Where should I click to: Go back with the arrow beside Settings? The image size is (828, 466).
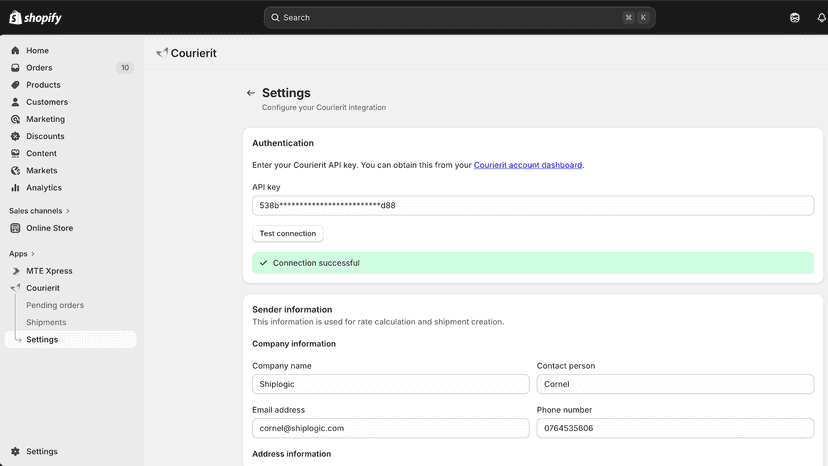coord(251,93)
